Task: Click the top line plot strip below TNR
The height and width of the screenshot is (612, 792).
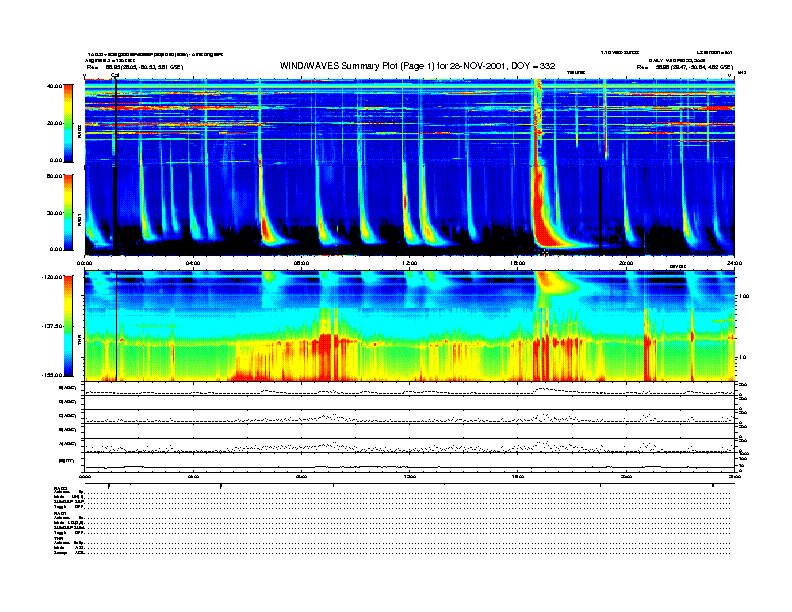Action: [x=409, y=389]
